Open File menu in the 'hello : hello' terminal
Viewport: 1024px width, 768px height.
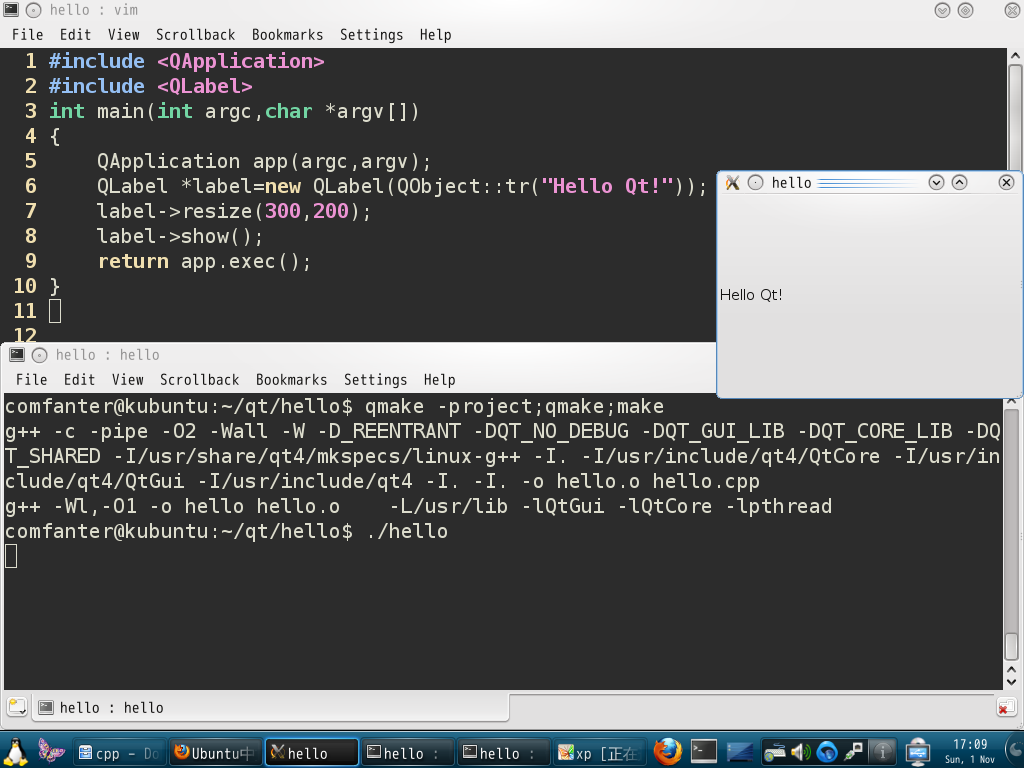[31, 379]
